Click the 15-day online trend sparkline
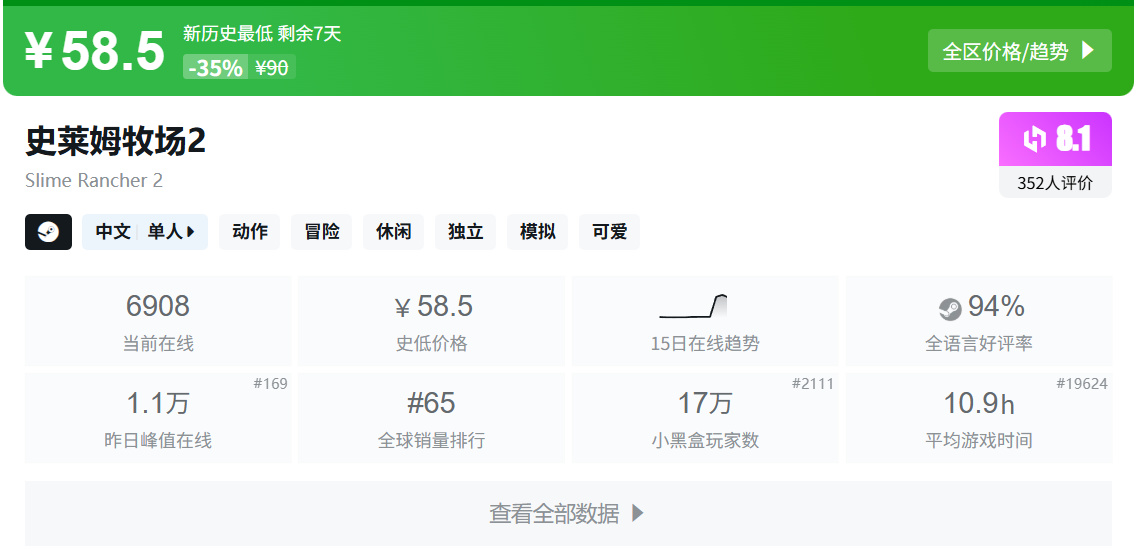1137x551 pixels. 693,306
